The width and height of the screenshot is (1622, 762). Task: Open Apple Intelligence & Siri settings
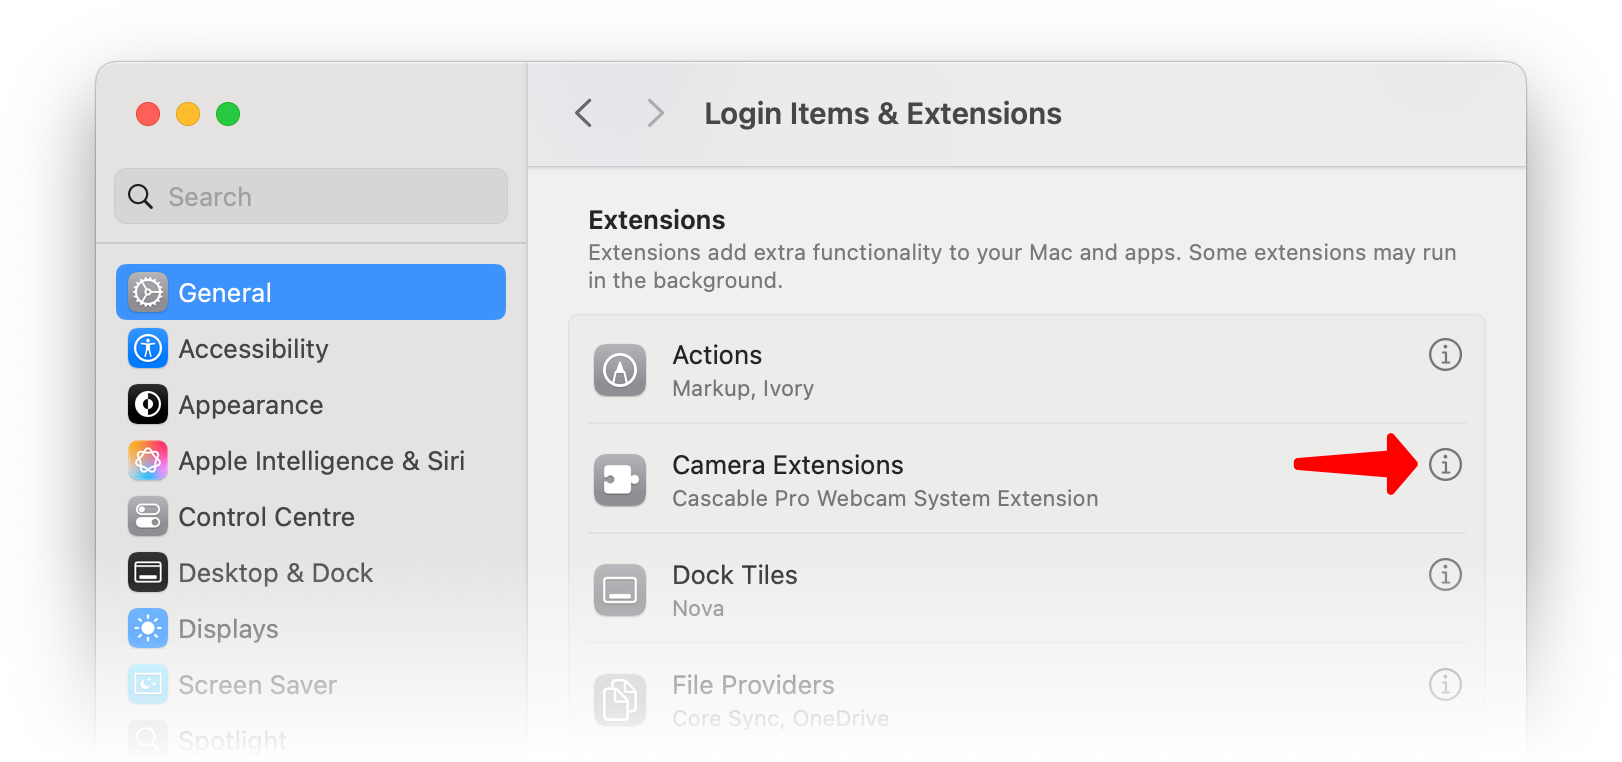point(311,460)
